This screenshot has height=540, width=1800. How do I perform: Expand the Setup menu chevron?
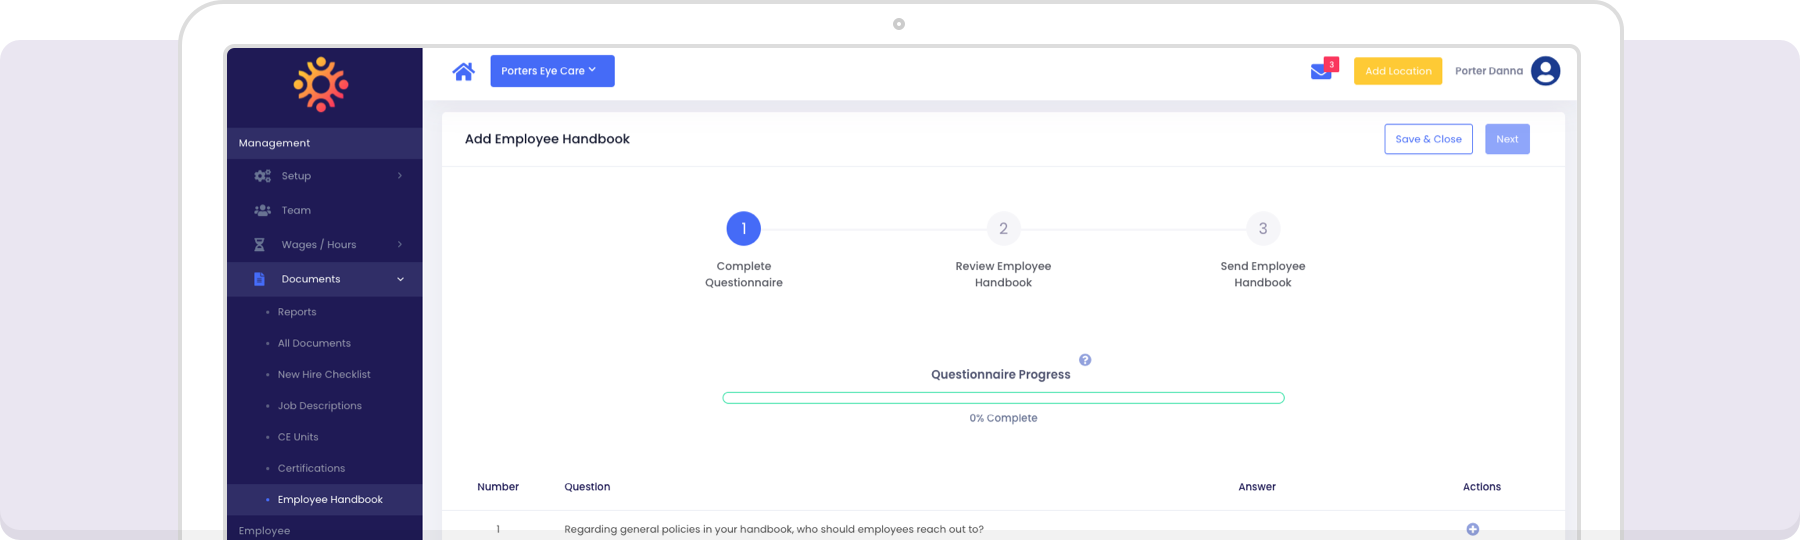coord(400,176)
